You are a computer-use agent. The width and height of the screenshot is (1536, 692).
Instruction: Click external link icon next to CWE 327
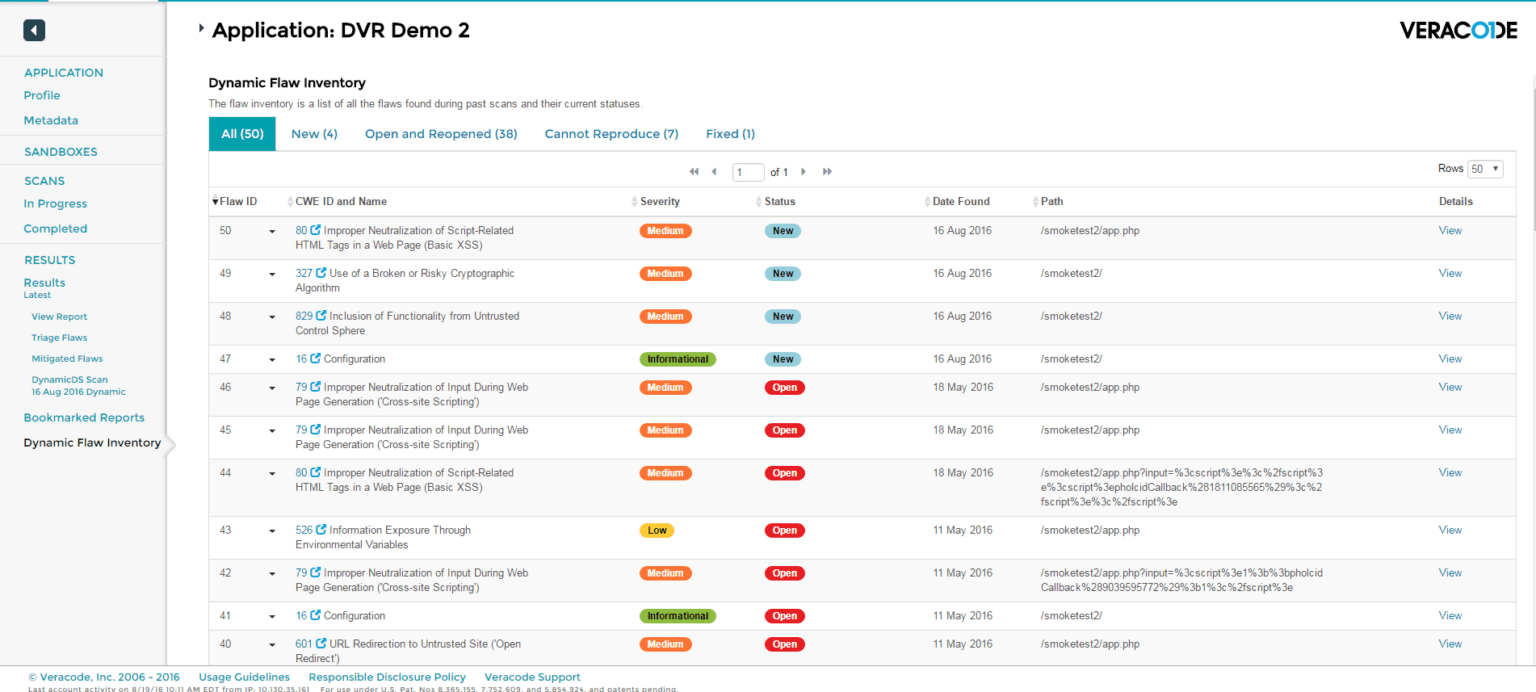[x=321, y=273]
